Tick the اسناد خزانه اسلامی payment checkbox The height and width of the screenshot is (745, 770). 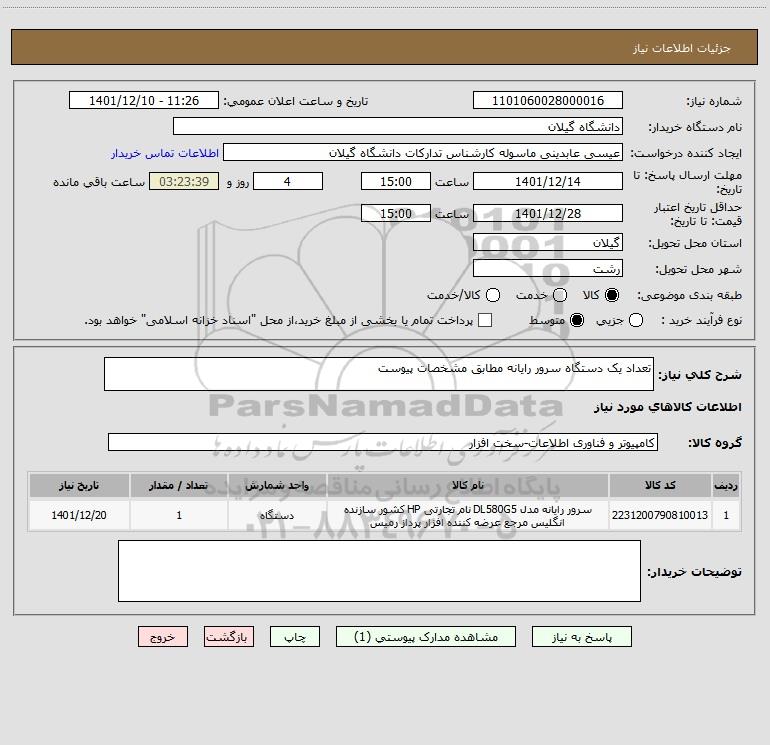[485, 320]
